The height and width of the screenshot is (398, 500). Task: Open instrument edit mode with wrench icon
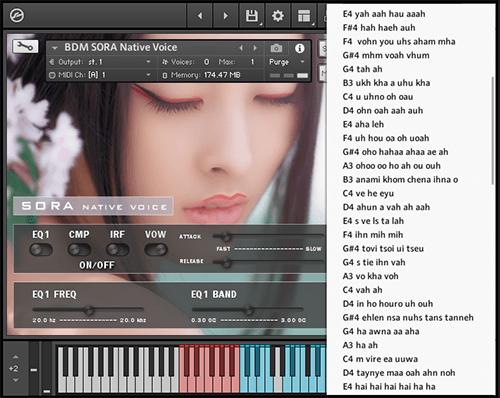coord(25,46)
